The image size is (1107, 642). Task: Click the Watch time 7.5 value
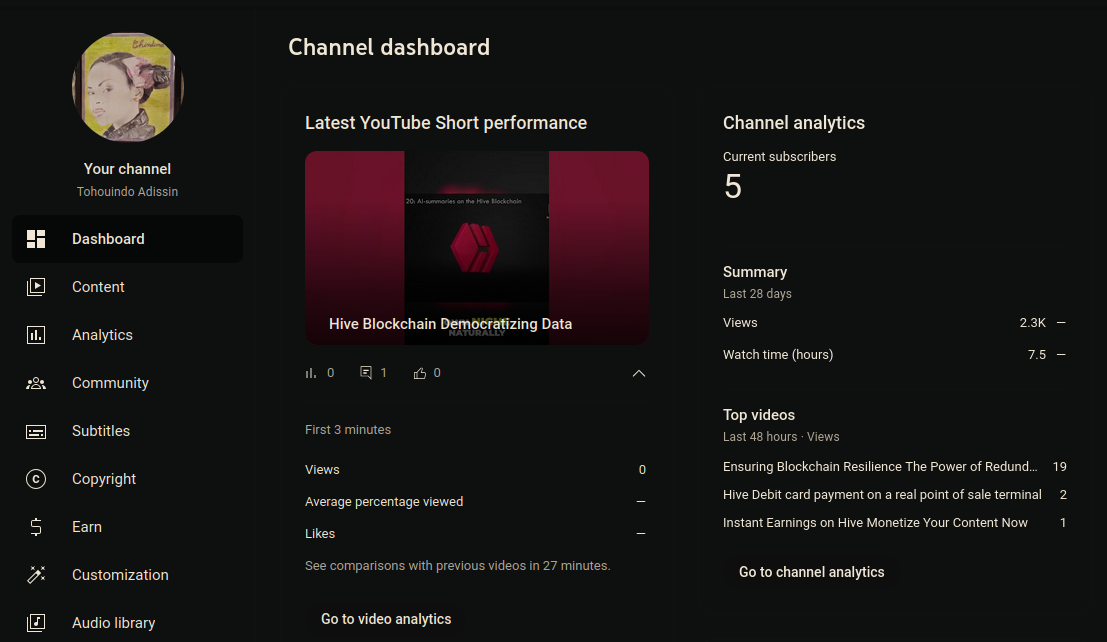tap(1036, 355)
